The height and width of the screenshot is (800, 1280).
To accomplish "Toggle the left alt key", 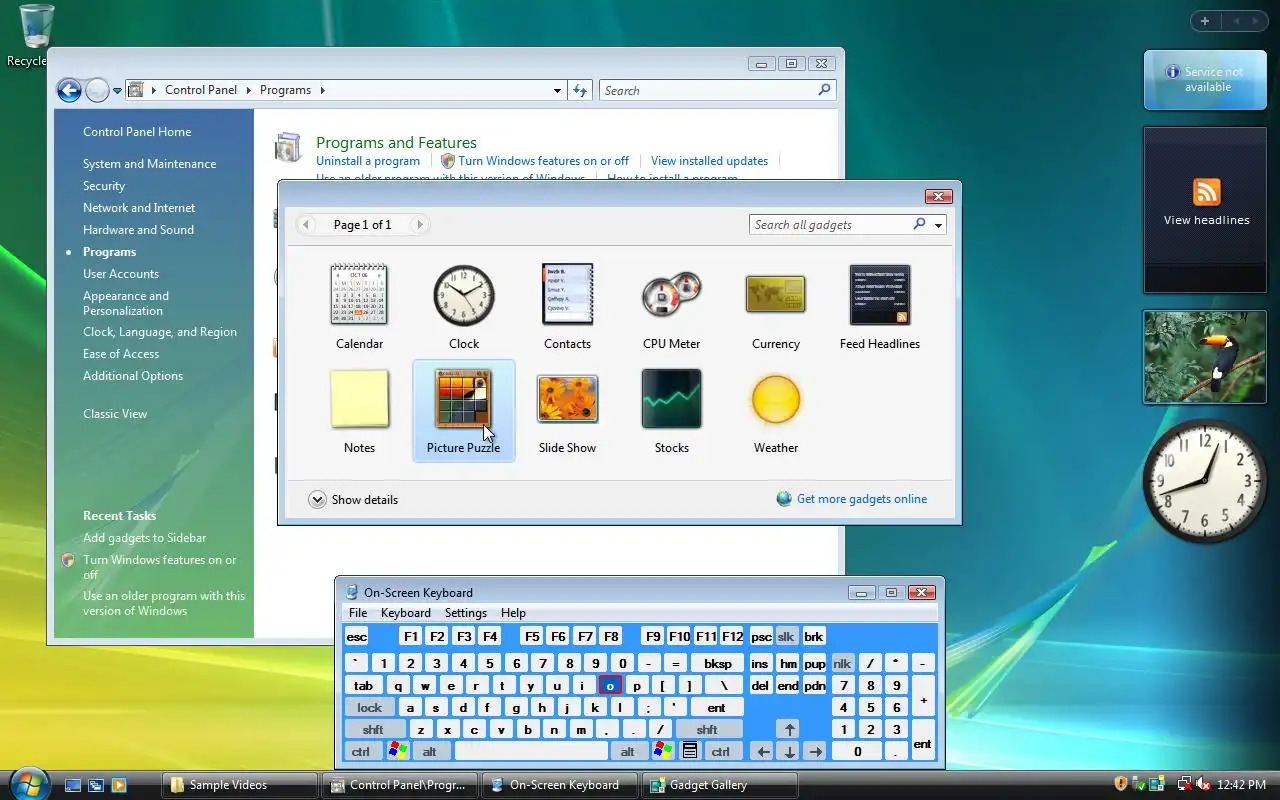I will coord(430,752).
